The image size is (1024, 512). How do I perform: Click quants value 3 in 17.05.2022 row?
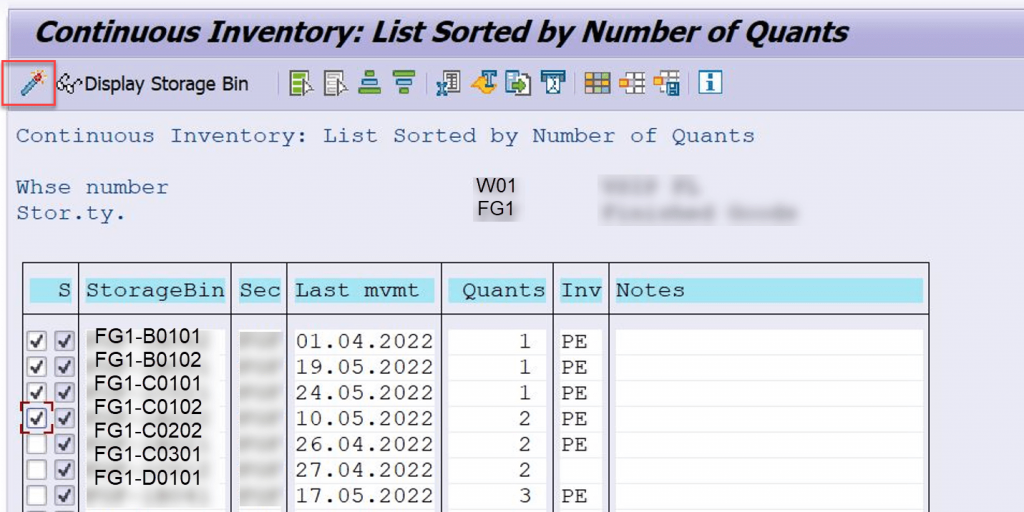[524, 495]
